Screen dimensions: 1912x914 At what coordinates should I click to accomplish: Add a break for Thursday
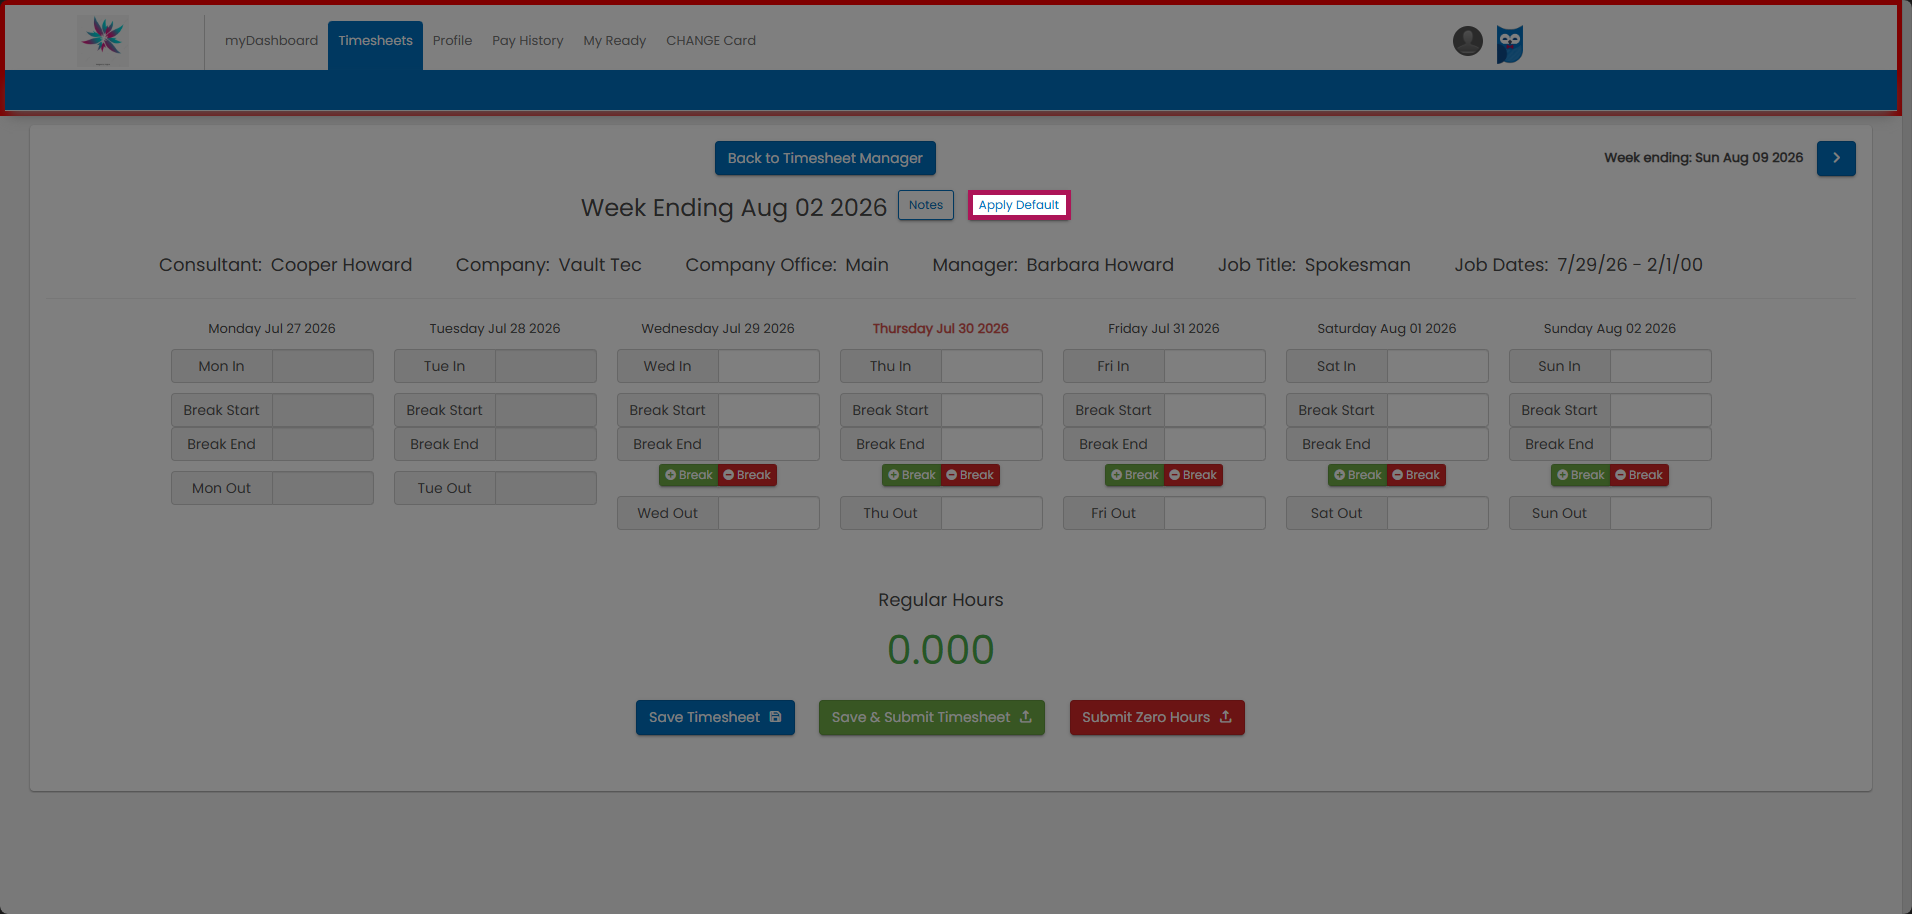[x=911, y=475]
